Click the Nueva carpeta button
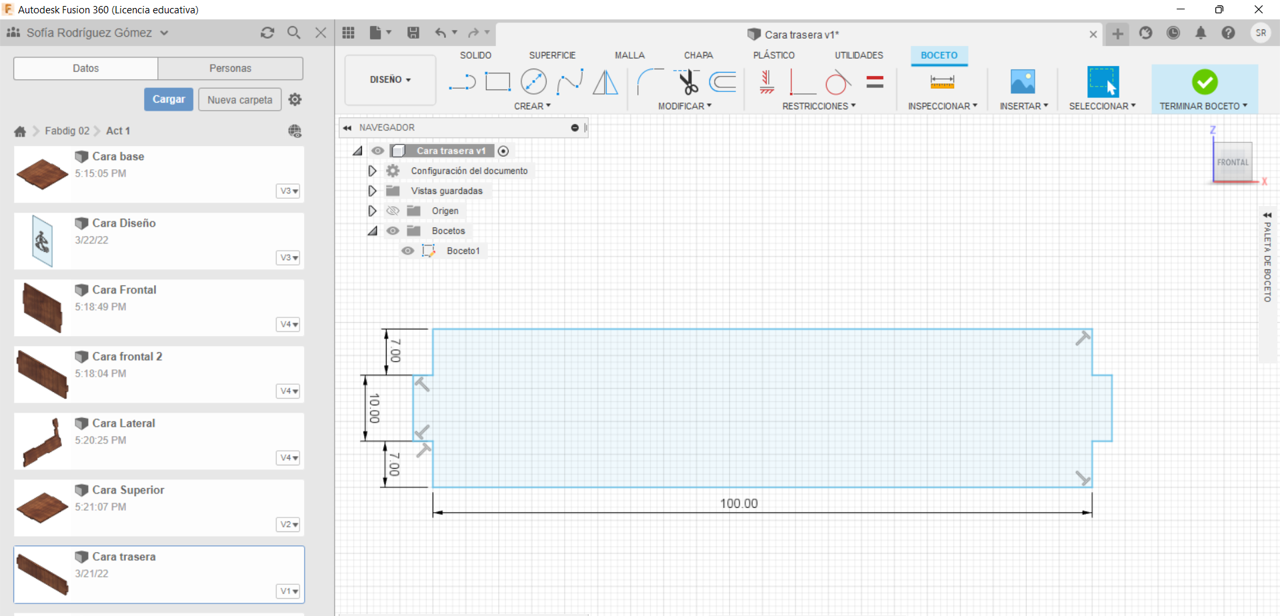The width and height of the screenshot is (1280, 616). click(240, 100)
